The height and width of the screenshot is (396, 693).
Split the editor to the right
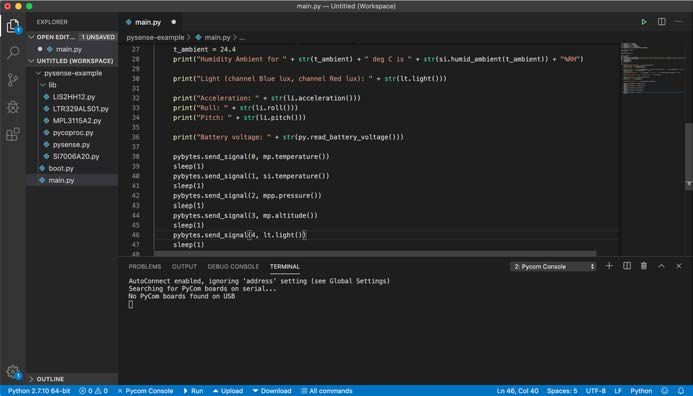661,22
